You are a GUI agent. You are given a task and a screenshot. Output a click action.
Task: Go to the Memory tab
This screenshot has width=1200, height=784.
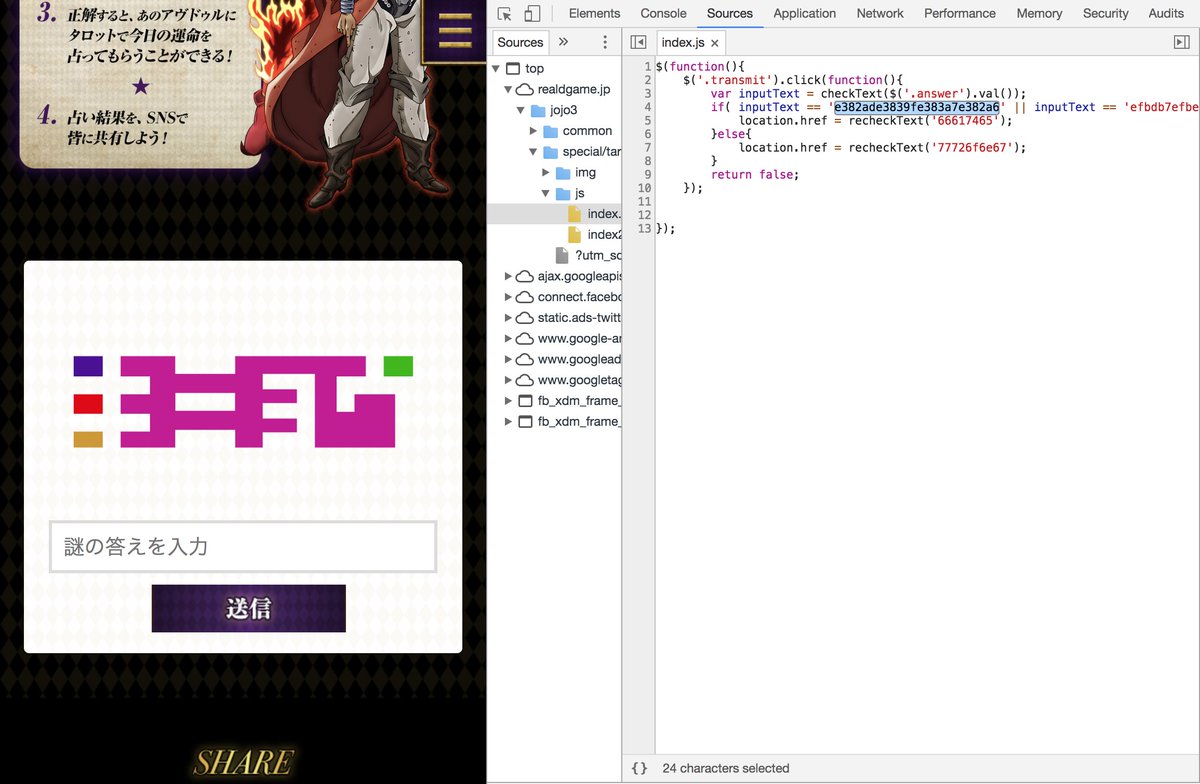[1039, 13]
